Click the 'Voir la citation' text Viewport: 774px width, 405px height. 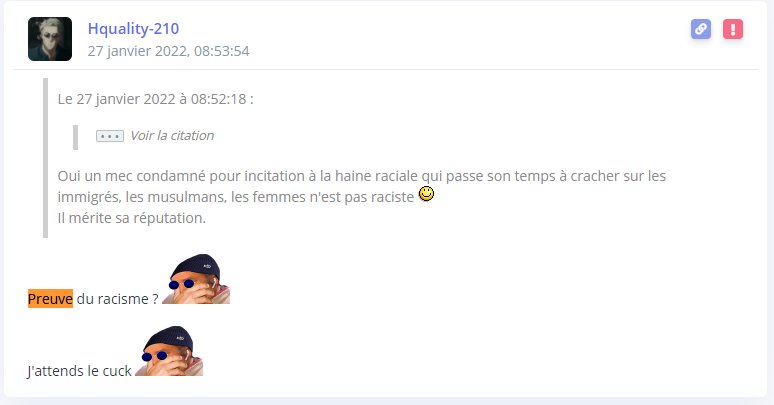point(172,135)
